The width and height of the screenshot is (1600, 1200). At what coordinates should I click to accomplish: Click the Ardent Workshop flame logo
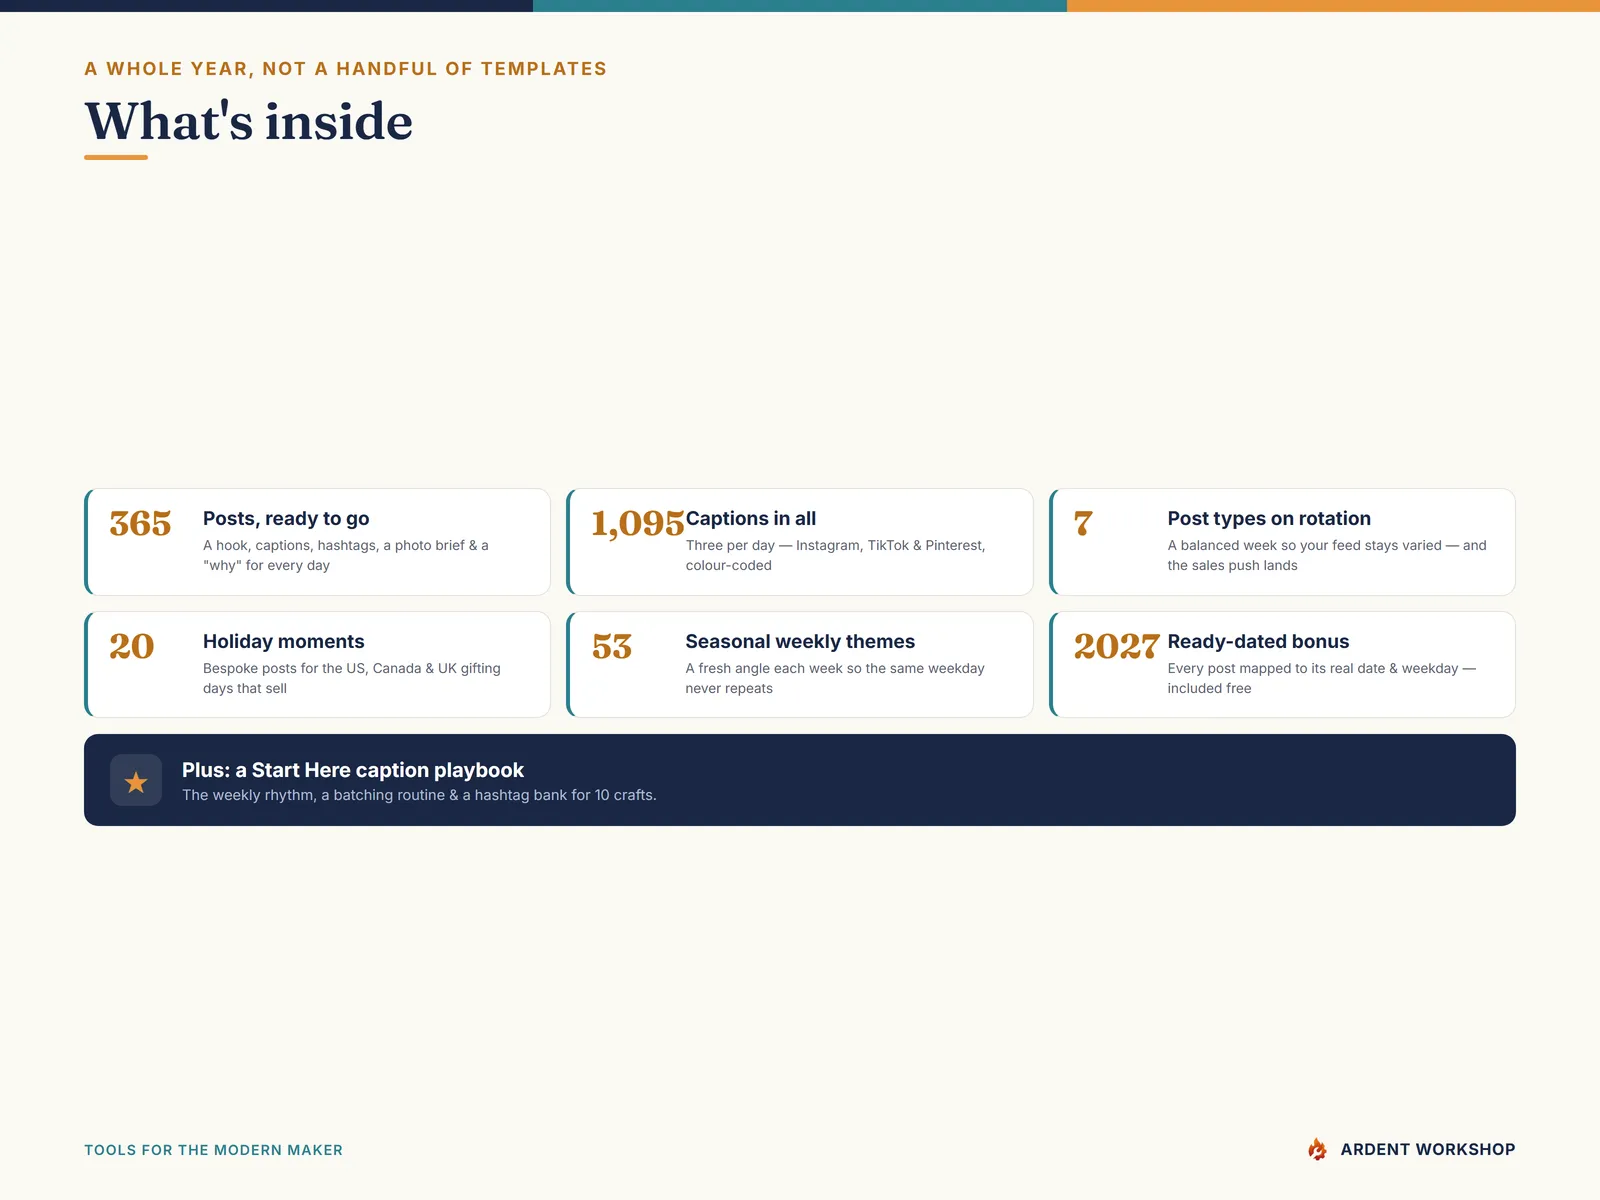(1317, 1149)
